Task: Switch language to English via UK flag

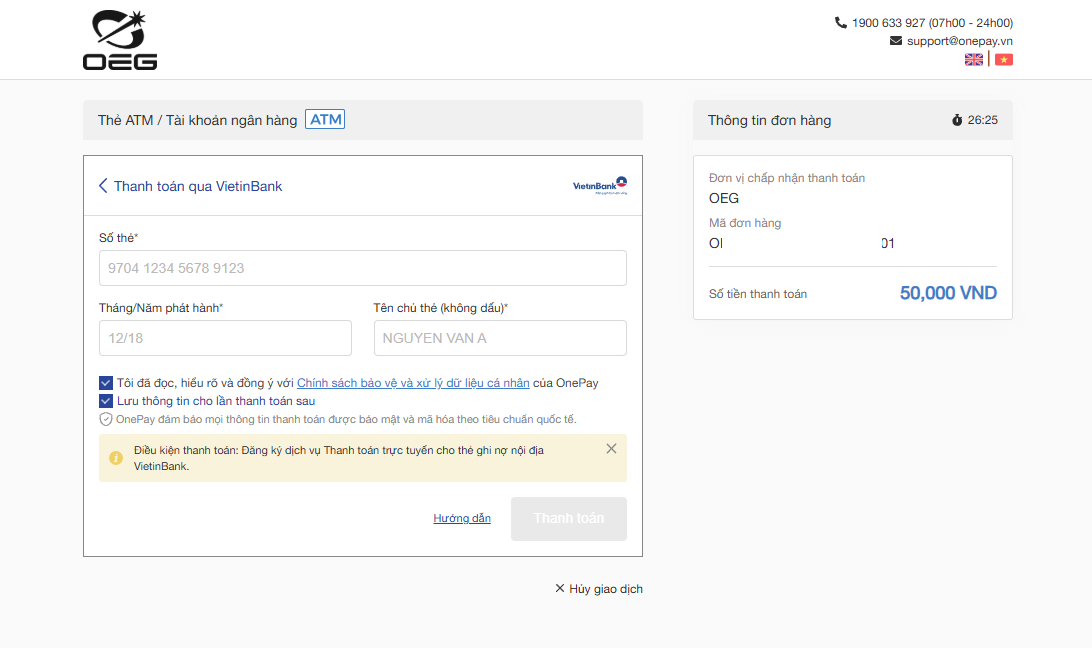Action: 973,60
